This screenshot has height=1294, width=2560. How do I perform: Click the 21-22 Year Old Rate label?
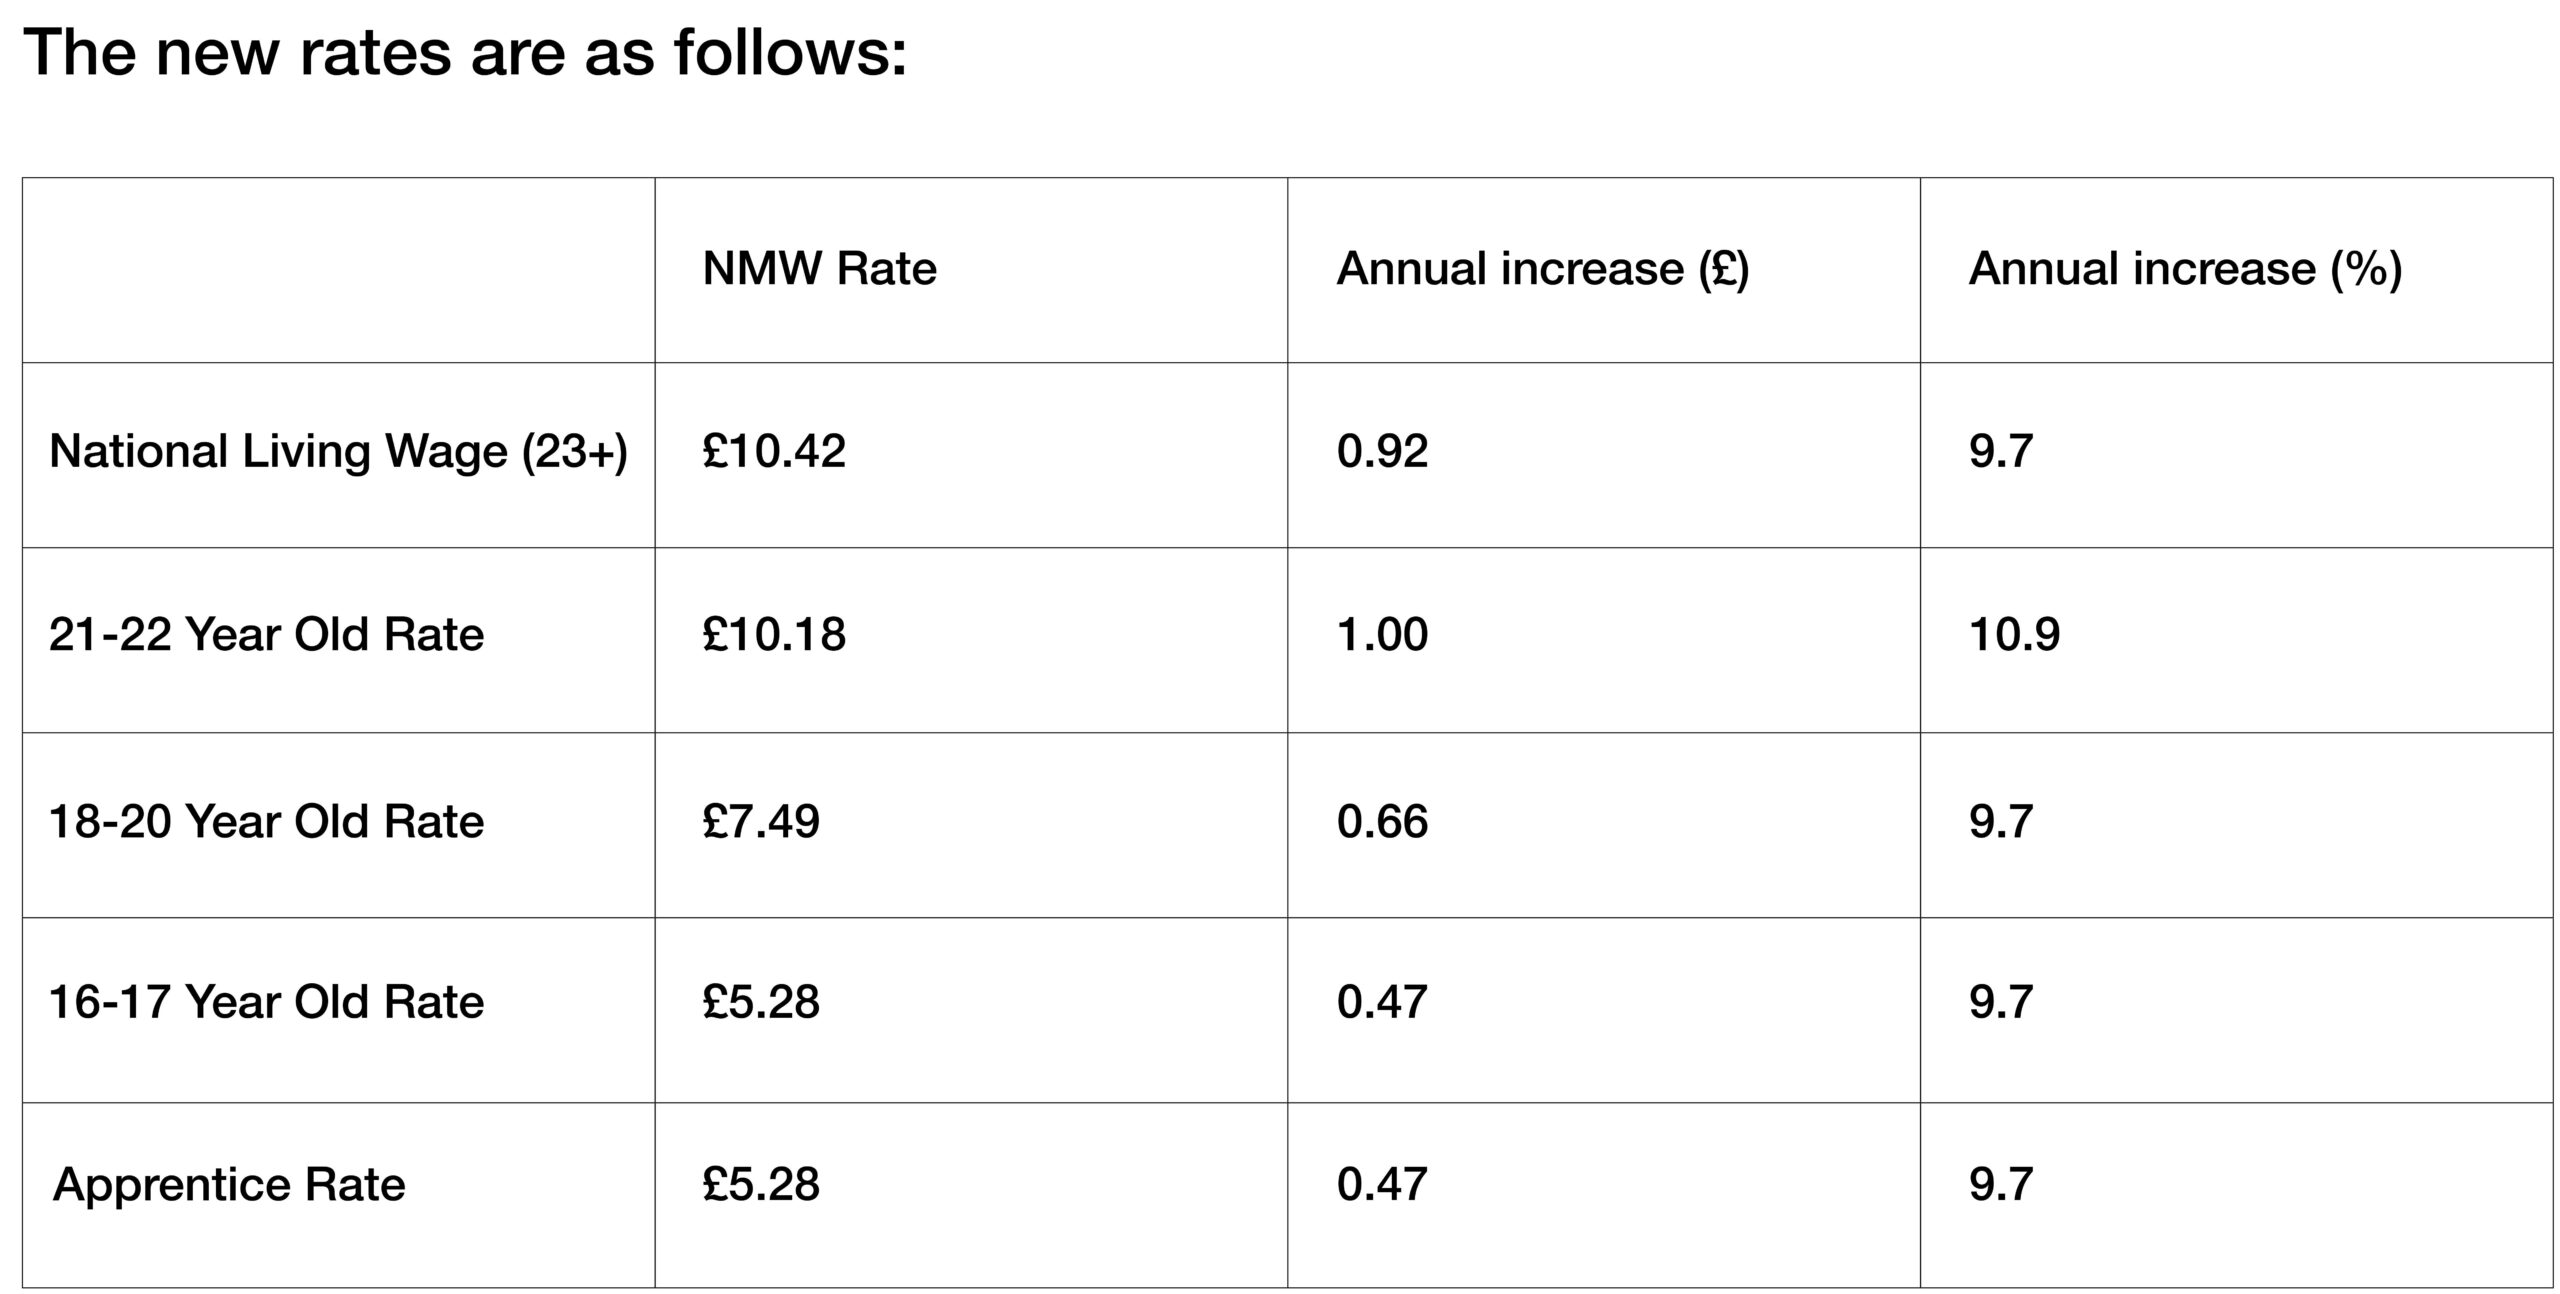point(267,635)
